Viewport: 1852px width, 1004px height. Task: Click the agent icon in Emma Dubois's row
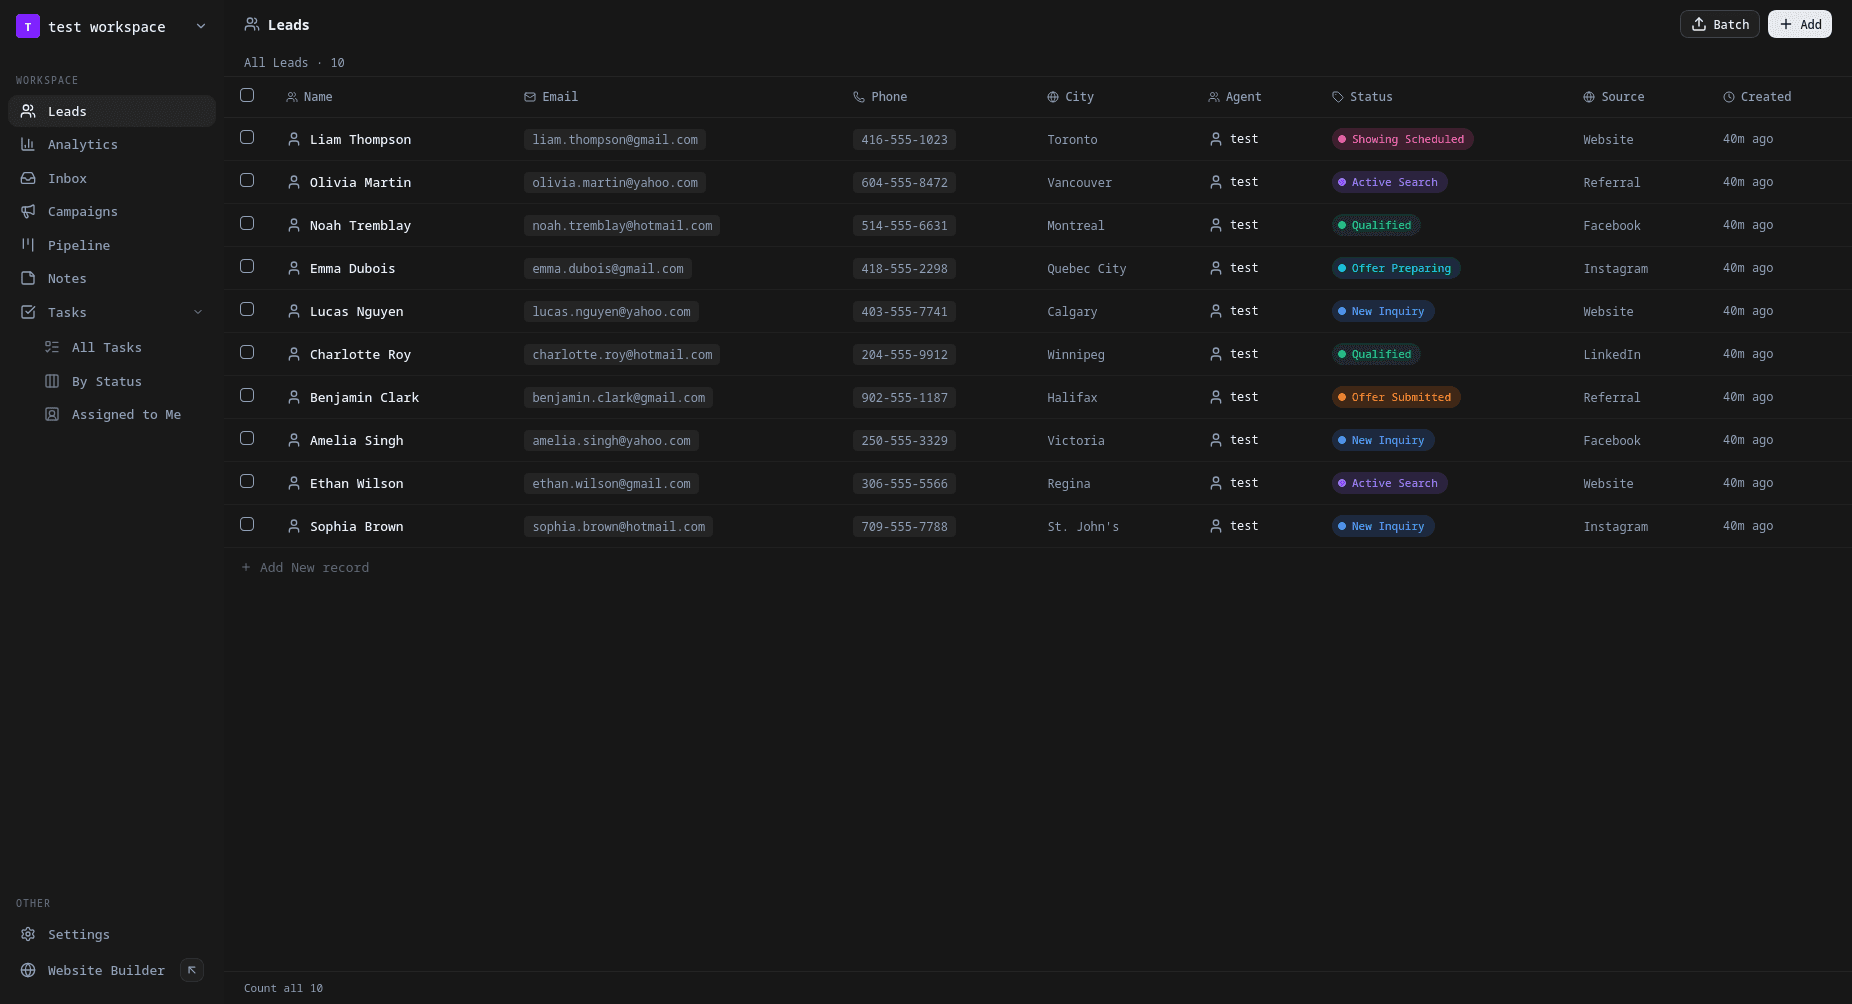point(1216,268)
